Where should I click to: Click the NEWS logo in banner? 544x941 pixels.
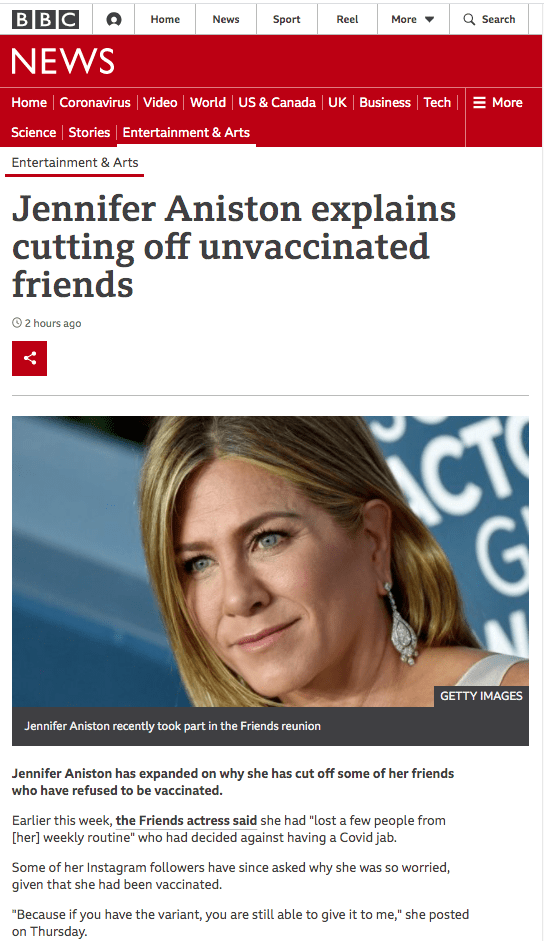click(x=62, y=61)
